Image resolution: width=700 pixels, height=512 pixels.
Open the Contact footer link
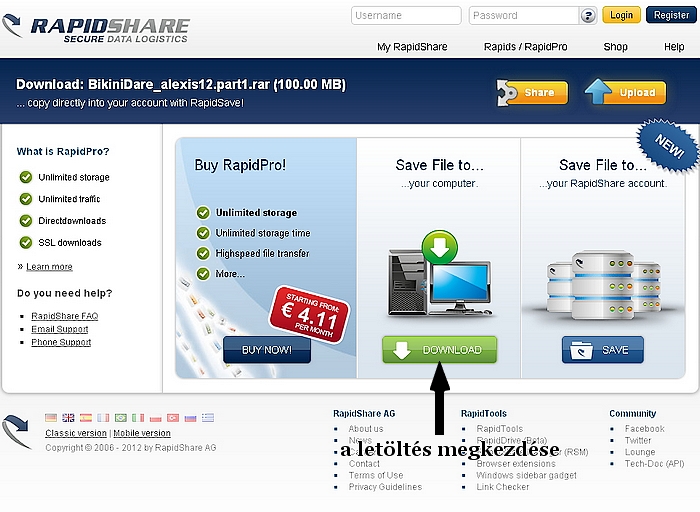[x=364, y=464]
